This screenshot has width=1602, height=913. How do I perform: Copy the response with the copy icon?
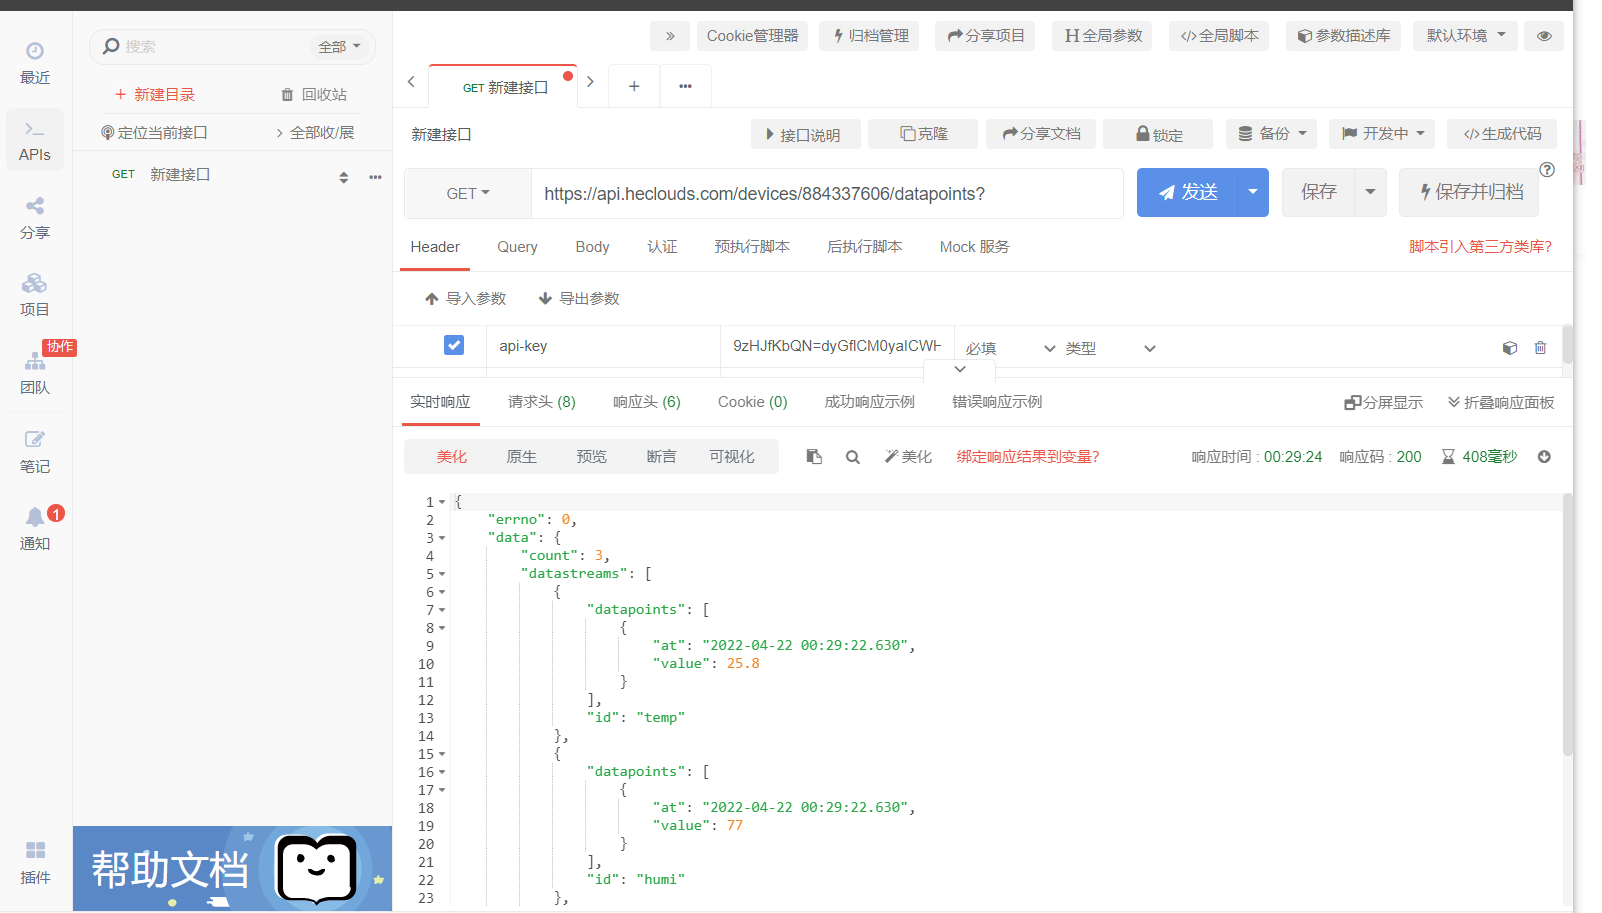813,456
